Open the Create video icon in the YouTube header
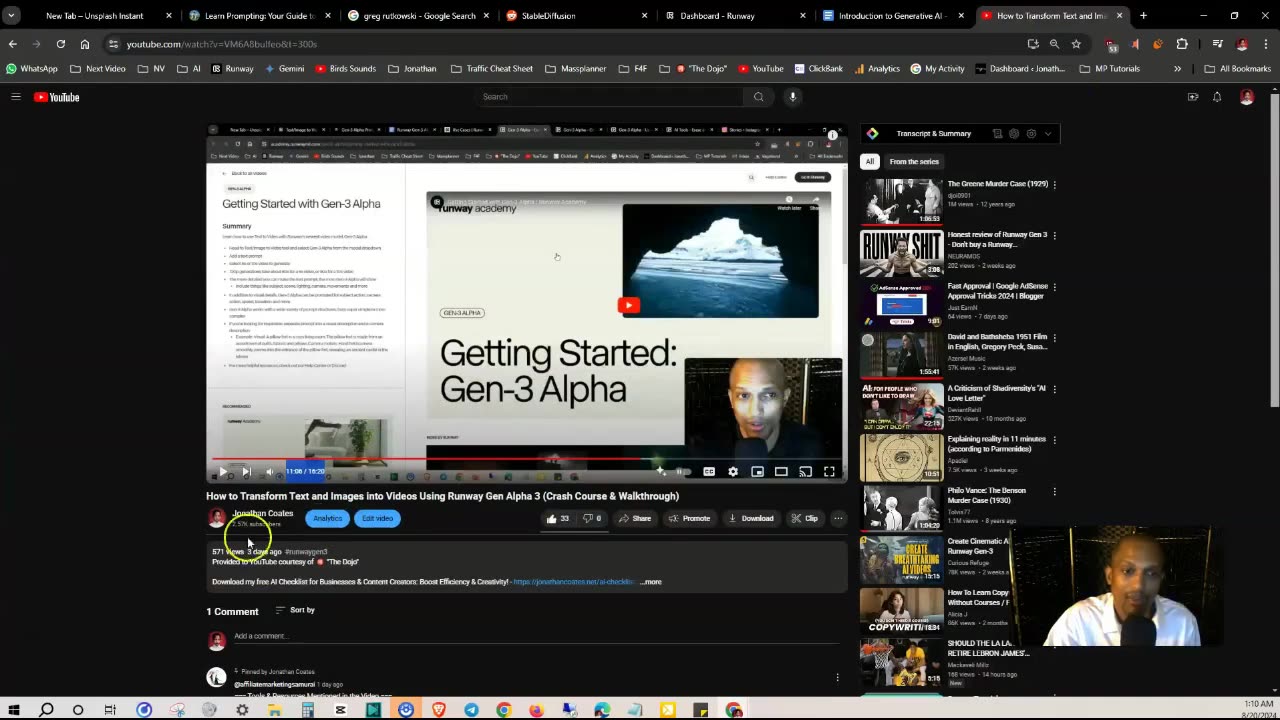The image size is (1280, 720). tap(1193, 97)
